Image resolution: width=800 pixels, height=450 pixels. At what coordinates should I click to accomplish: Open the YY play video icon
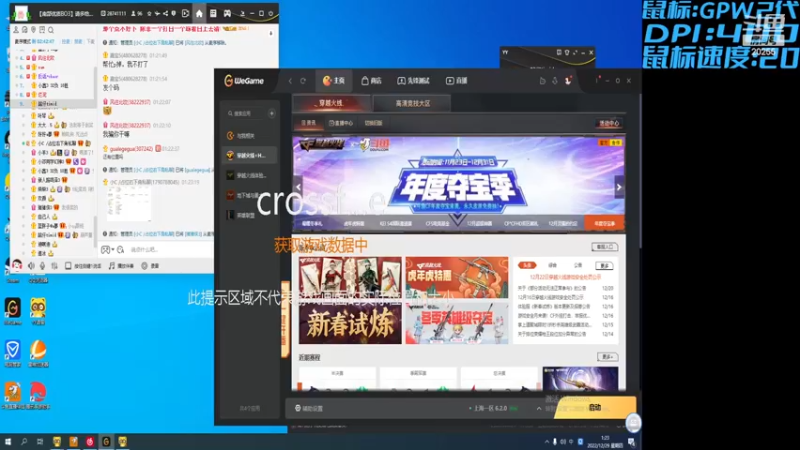pyautogui.click(x=185, y=13)
